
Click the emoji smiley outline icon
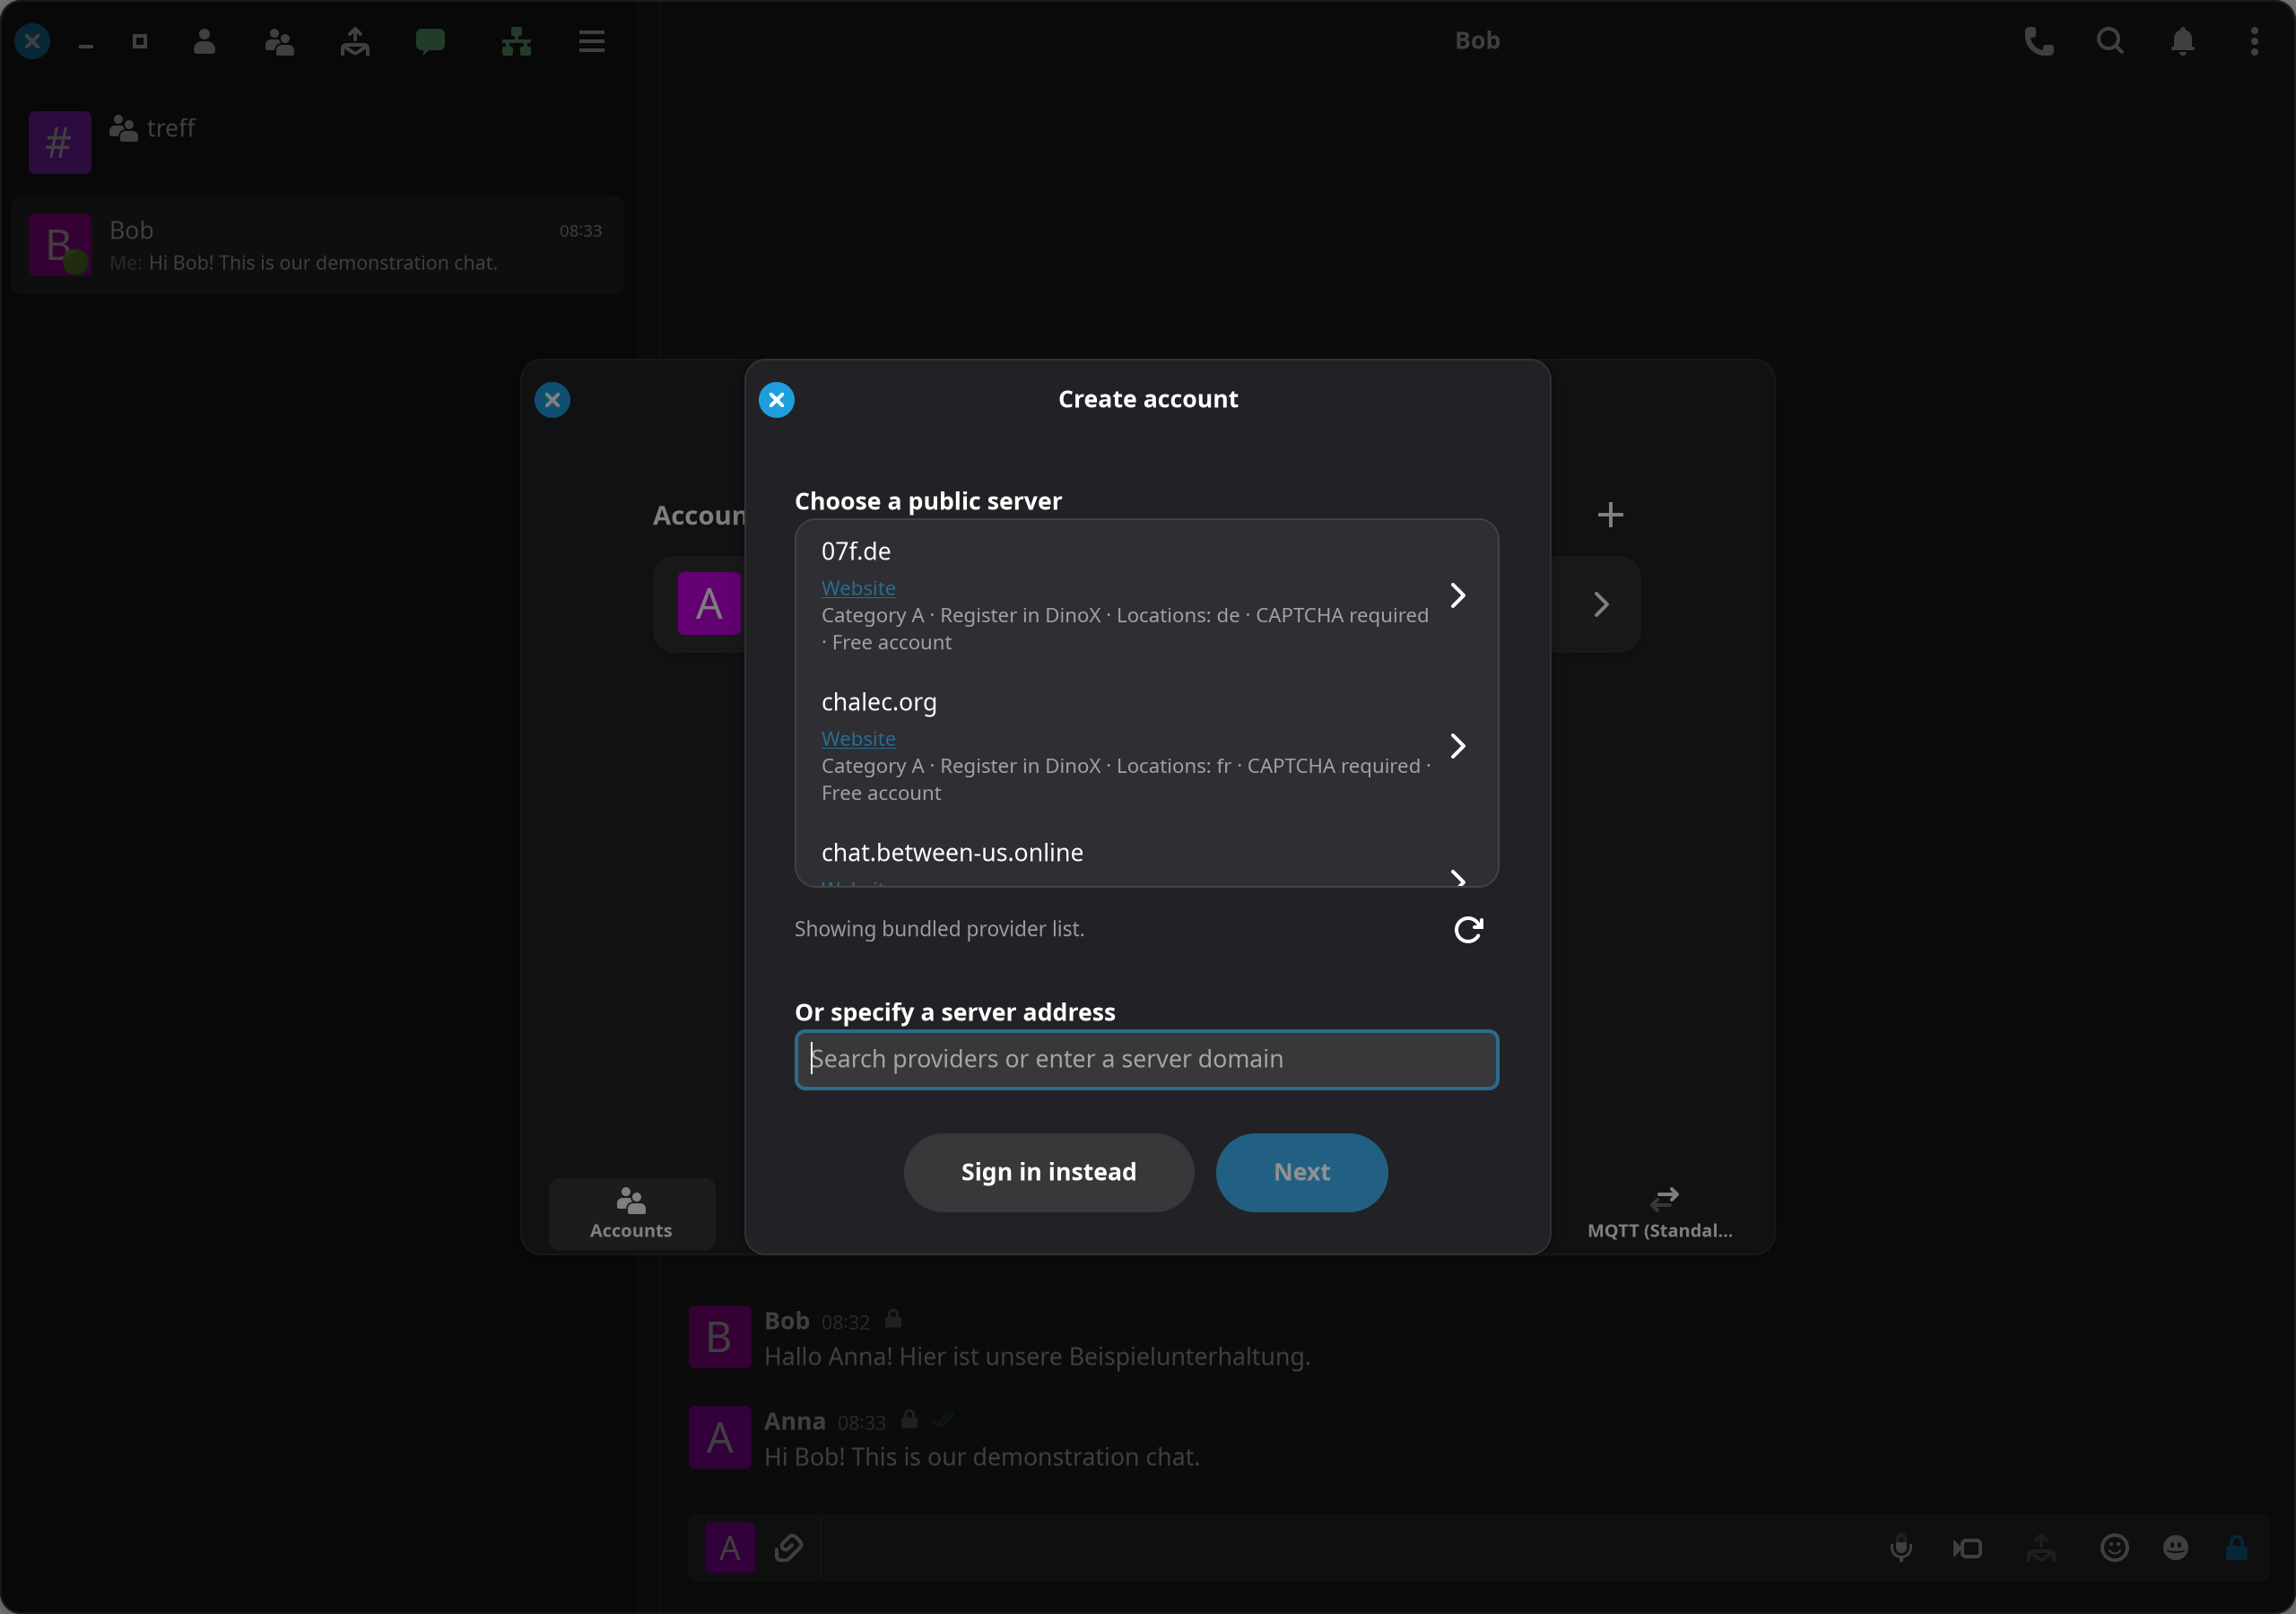[x=2114, y=1548]
